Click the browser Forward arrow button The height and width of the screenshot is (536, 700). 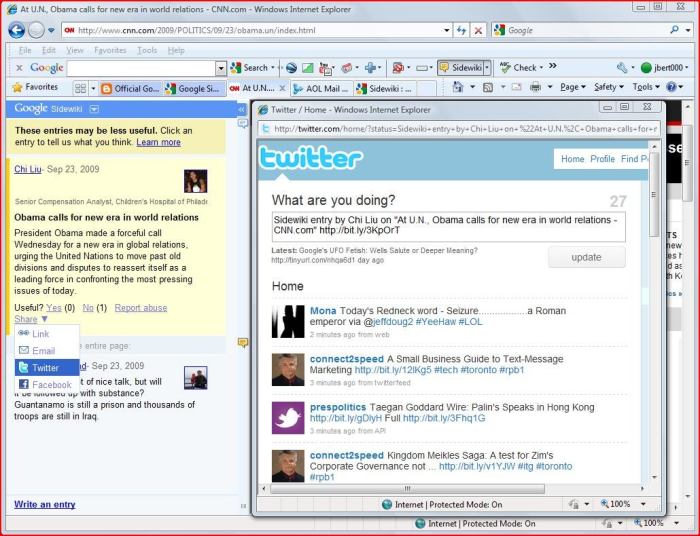pos(36,30)
